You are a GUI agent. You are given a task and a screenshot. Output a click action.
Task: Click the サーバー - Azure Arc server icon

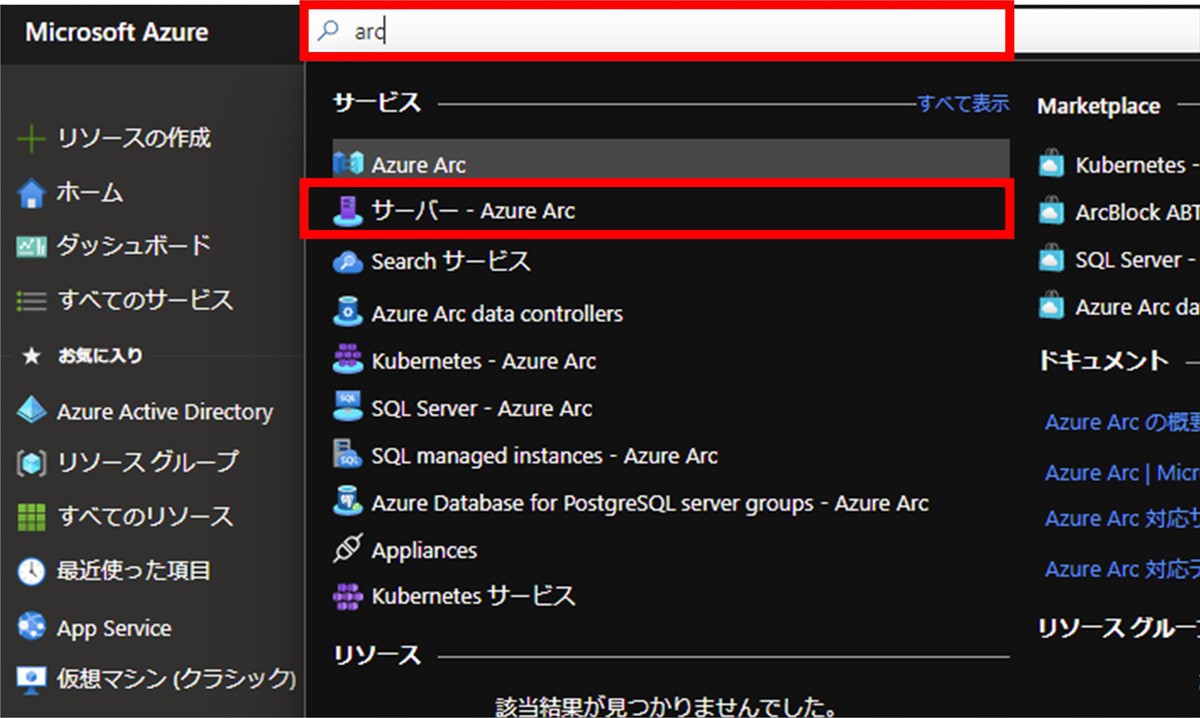(x=348, y=211)
